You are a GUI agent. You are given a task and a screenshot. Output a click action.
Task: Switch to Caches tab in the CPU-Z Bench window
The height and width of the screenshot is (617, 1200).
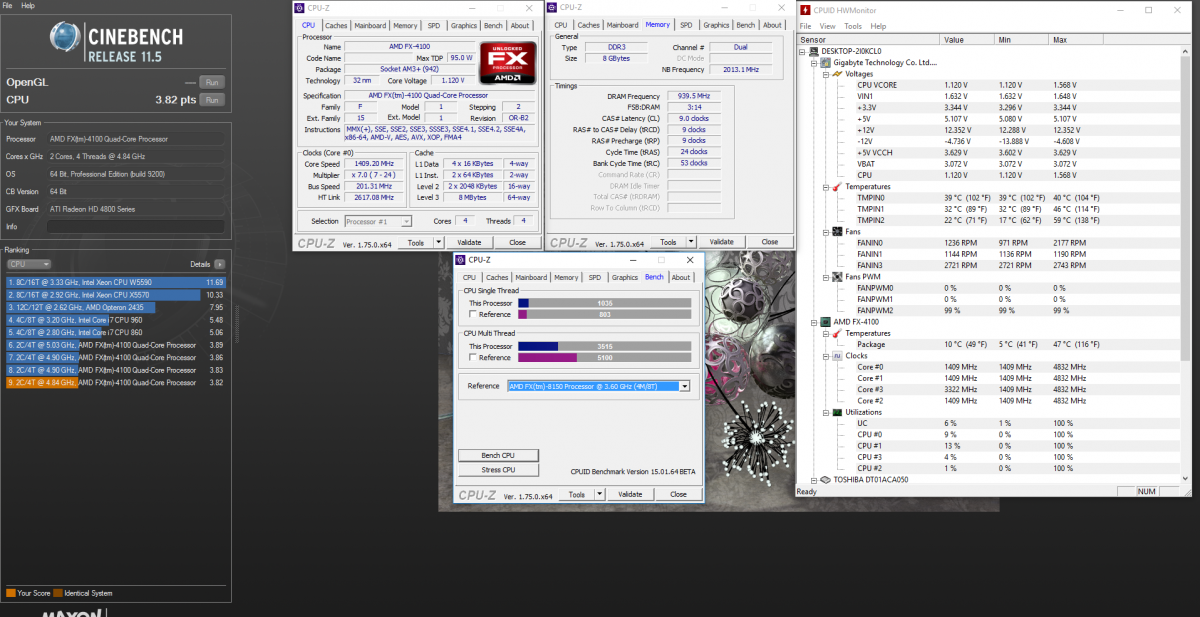click(497, 277)
